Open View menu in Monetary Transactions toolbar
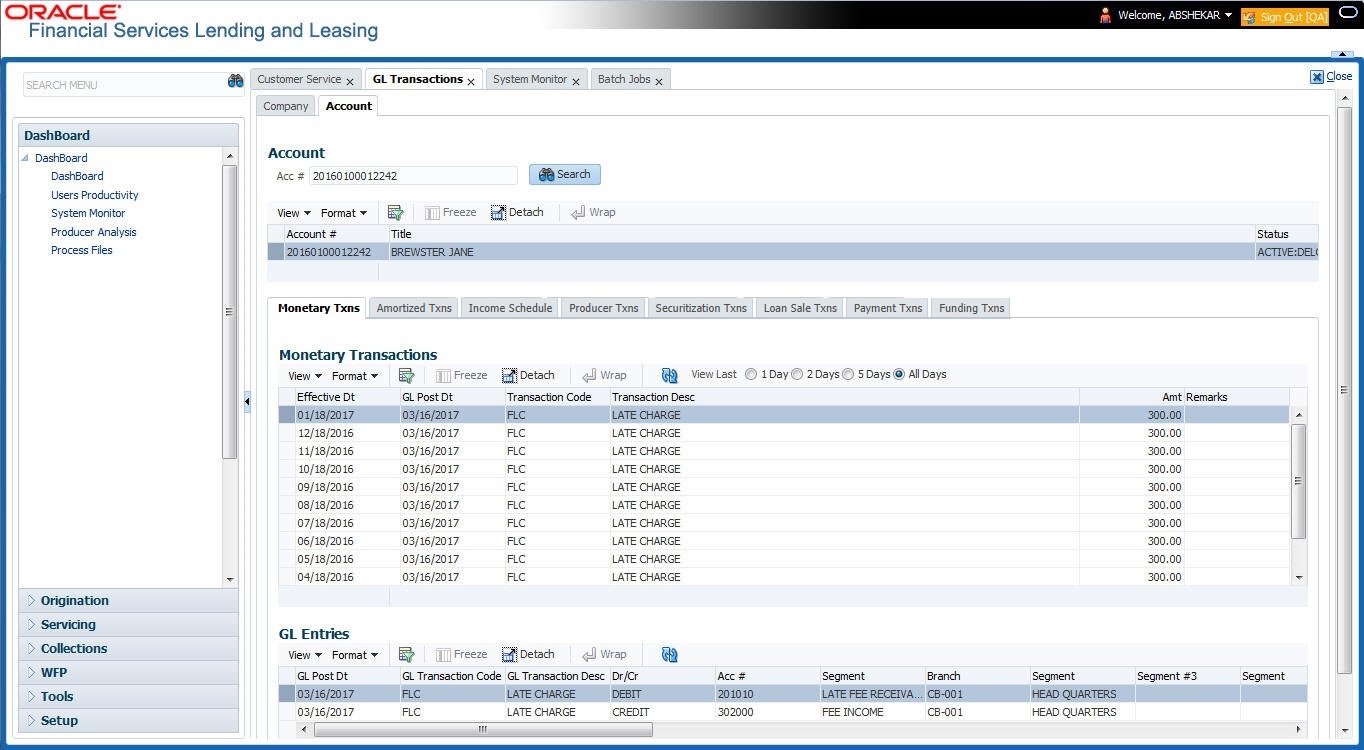 [x=305, y=376]
